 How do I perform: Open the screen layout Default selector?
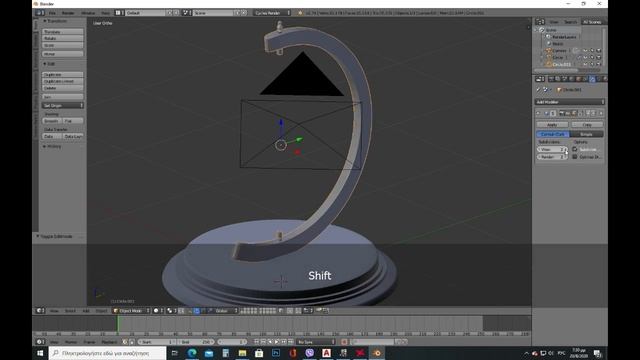[x=146, y=13]
